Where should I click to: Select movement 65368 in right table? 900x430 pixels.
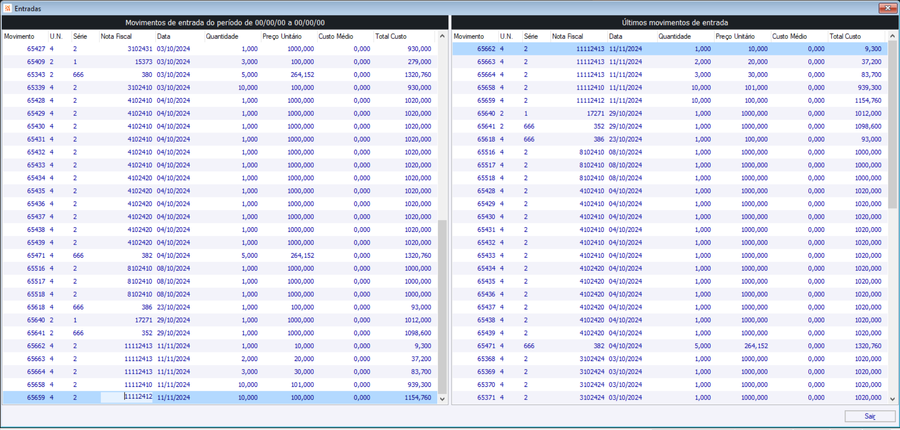670,359
